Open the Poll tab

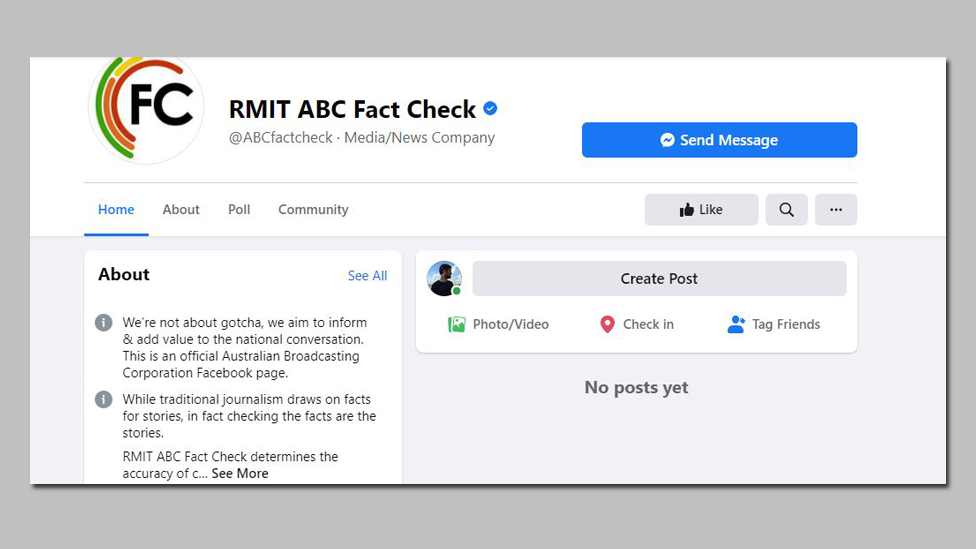point(239,210)
